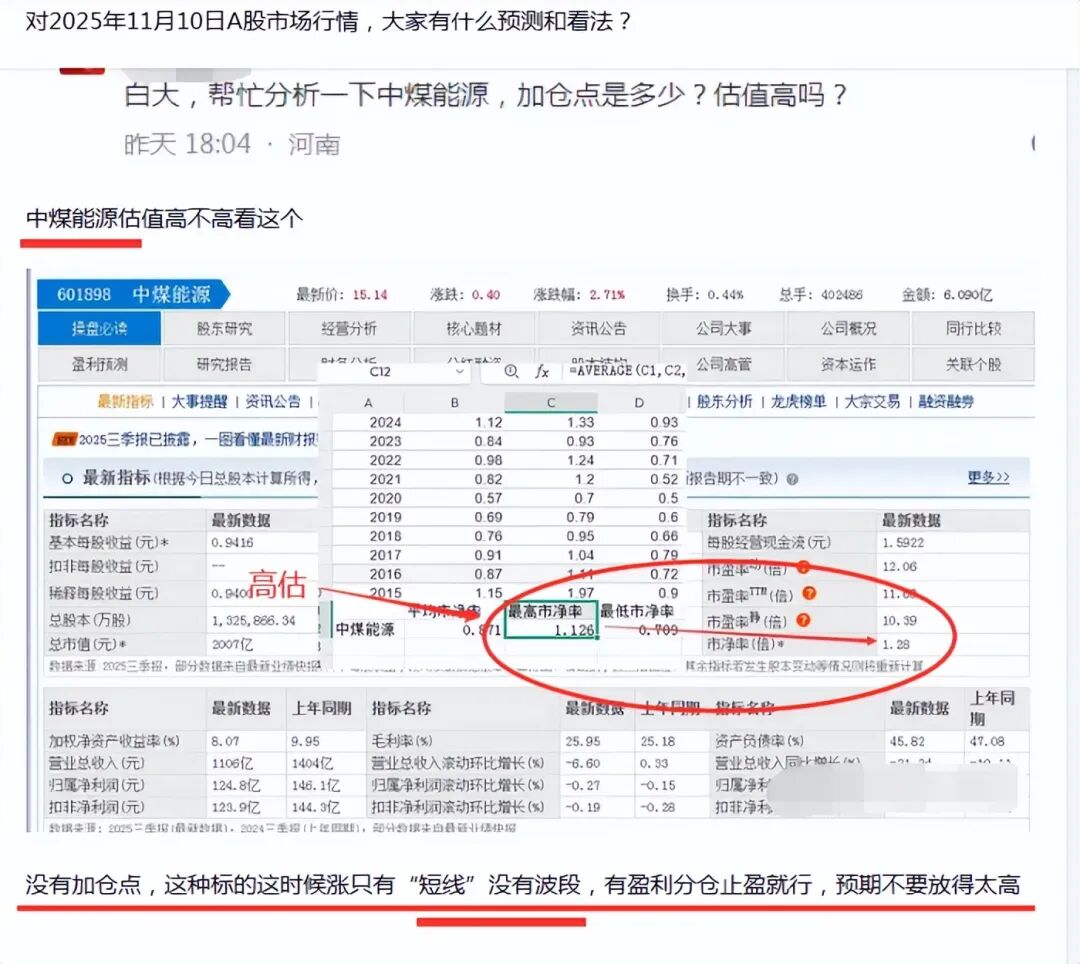Screen dimensions: 1080x964
Task: Click the orange help icon beside 市盈率TTM
Action: [x=809, y=593]
